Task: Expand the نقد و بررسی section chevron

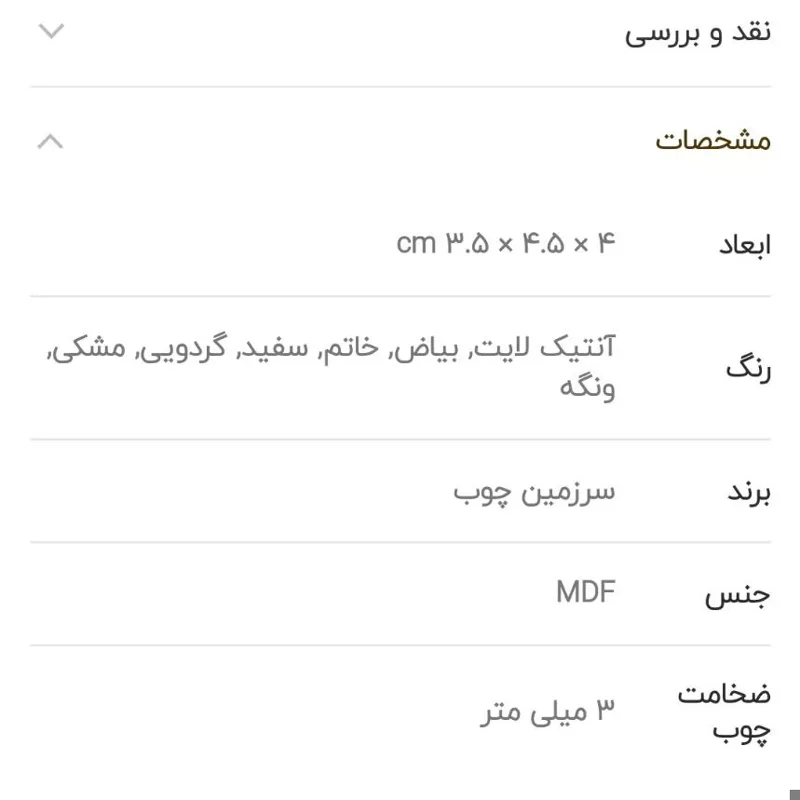Action: coord(50,31)
